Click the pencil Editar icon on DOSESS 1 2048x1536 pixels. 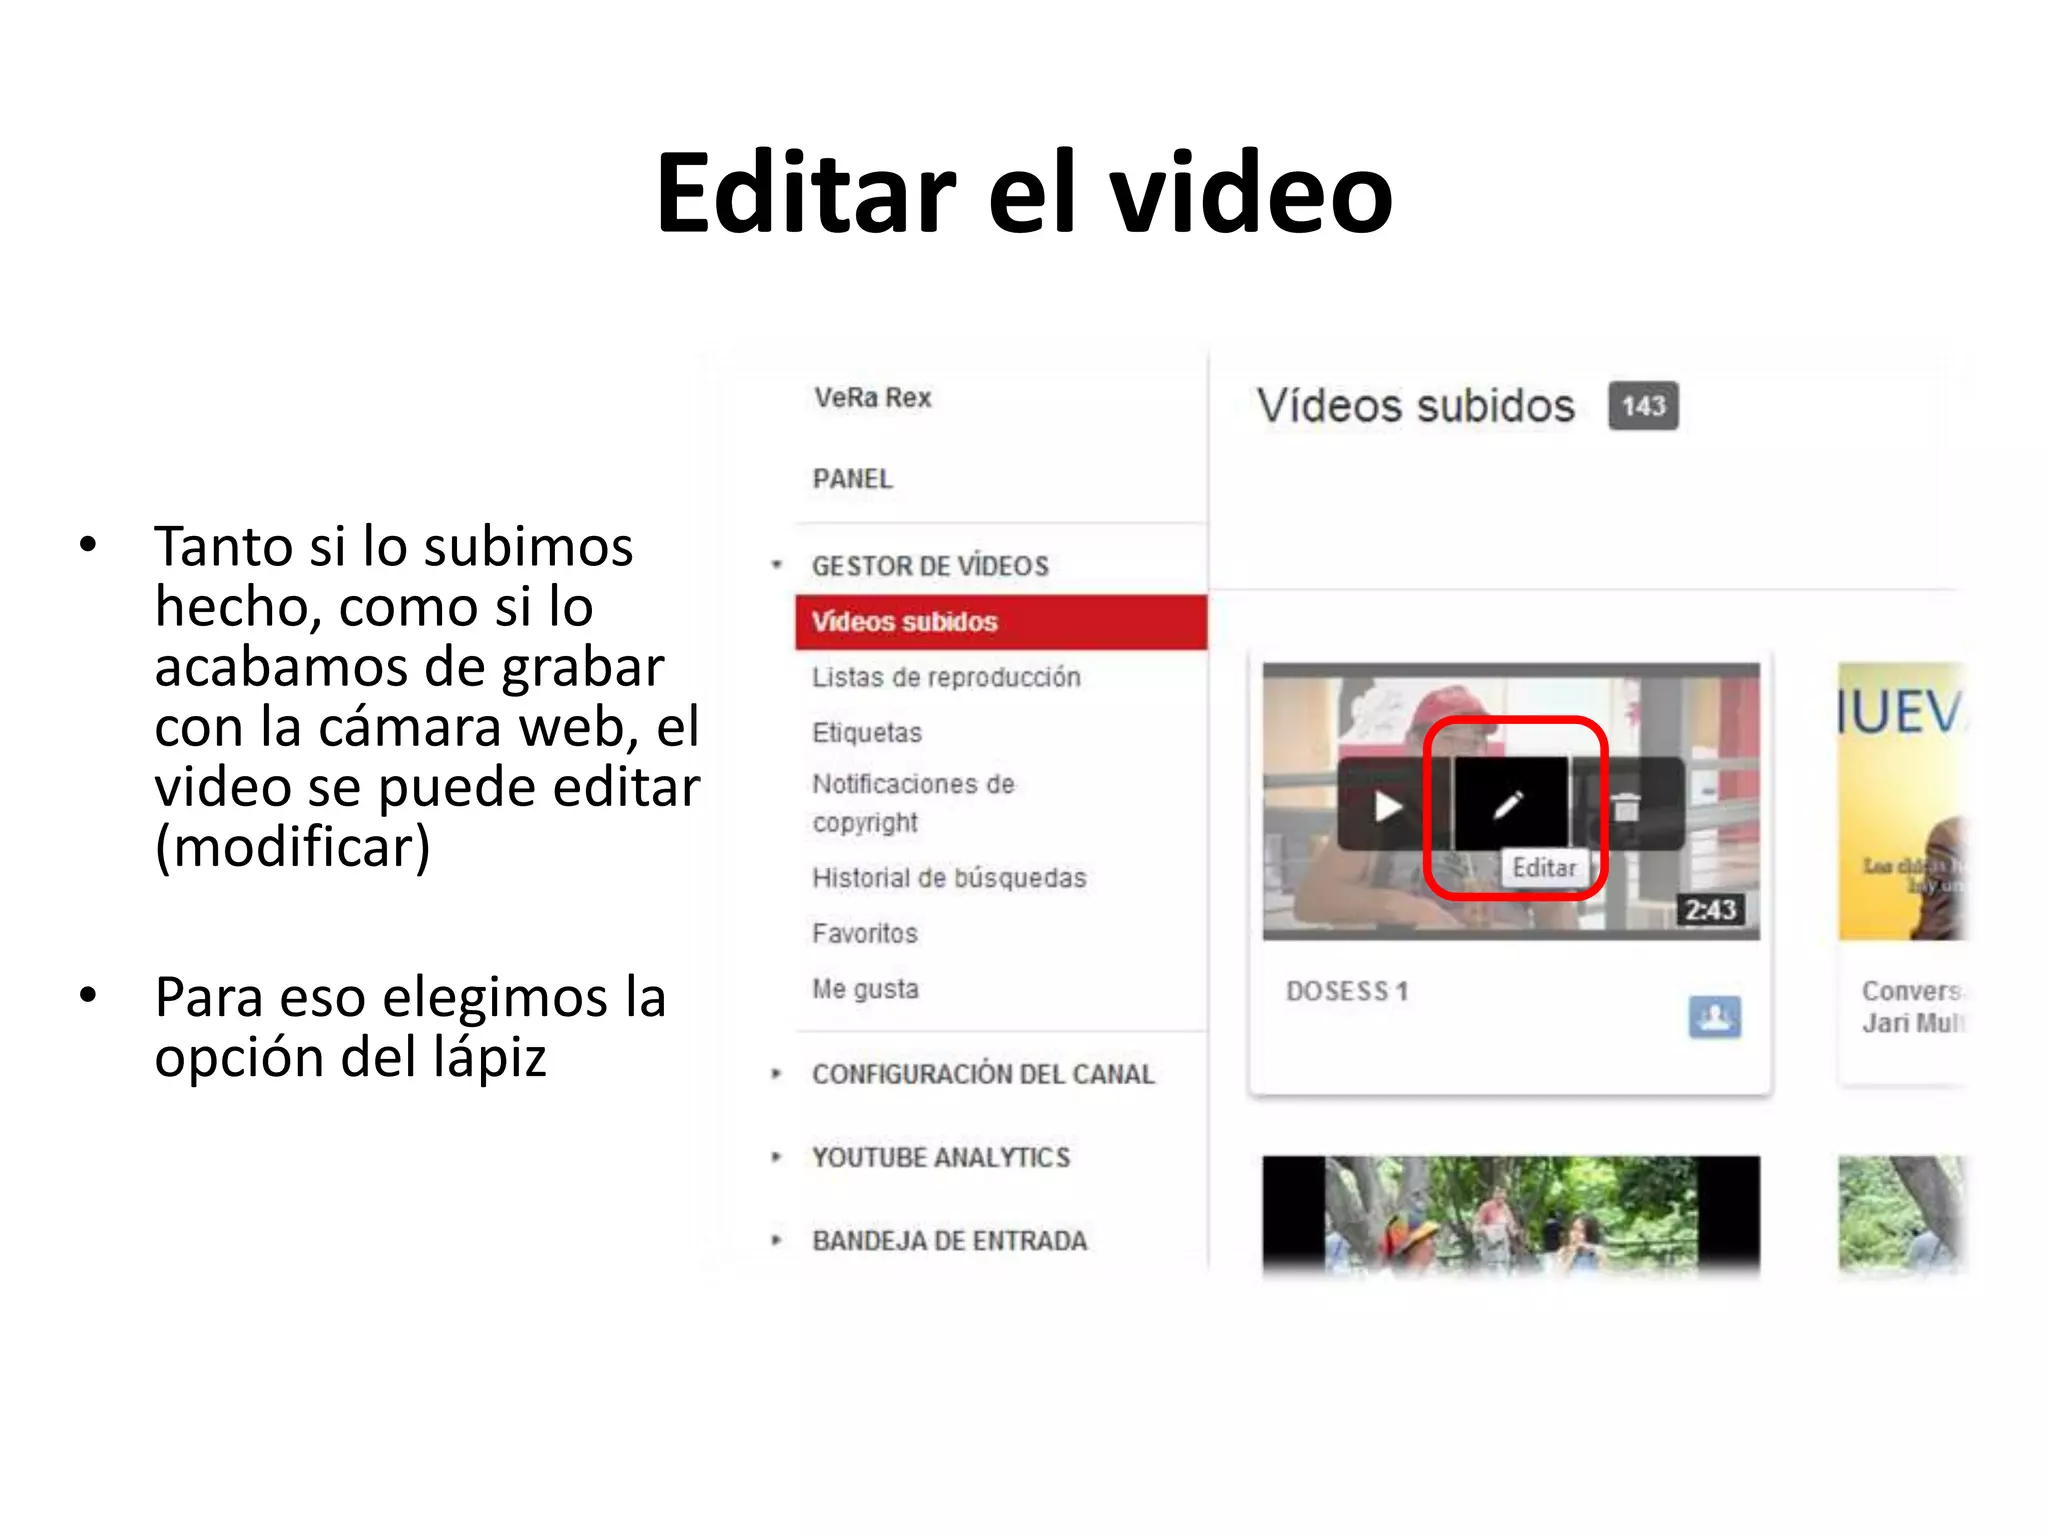click(x=1510, y=804)
